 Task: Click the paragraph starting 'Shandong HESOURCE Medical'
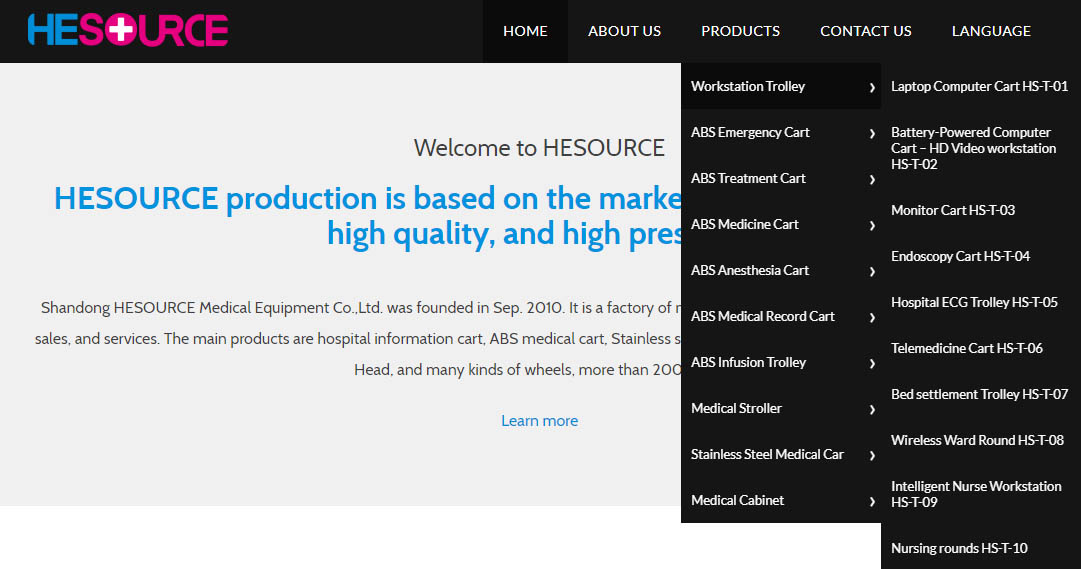point(358,339)
